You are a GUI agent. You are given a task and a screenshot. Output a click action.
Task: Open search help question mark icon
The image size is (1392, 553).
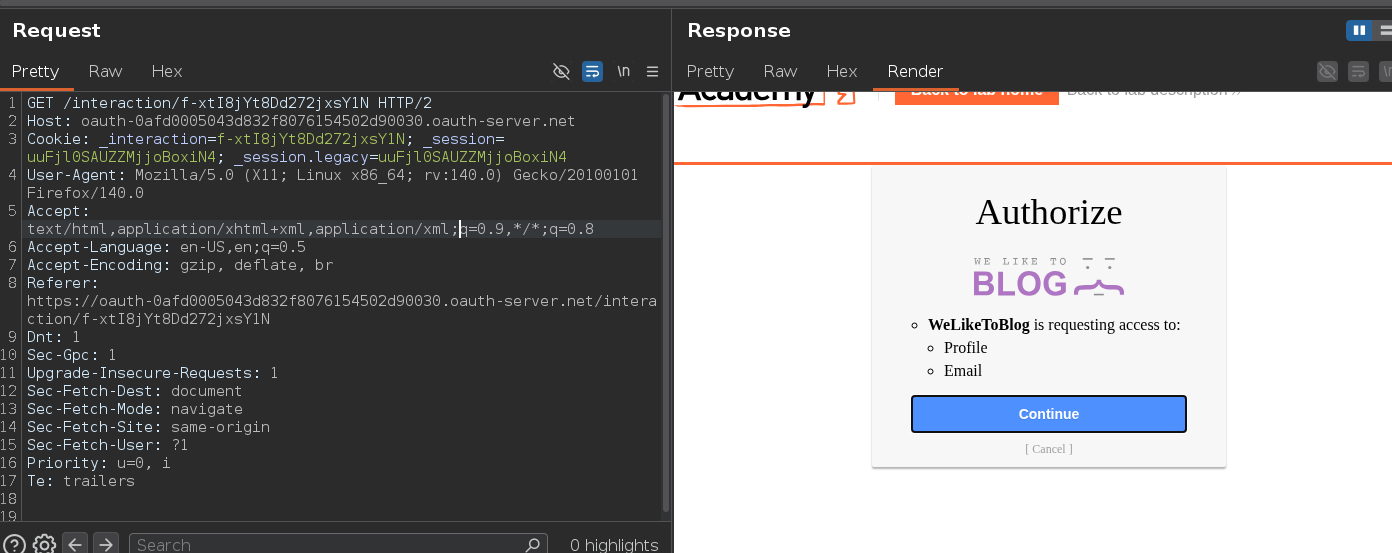pyautogui.click(x=14, y=544)
